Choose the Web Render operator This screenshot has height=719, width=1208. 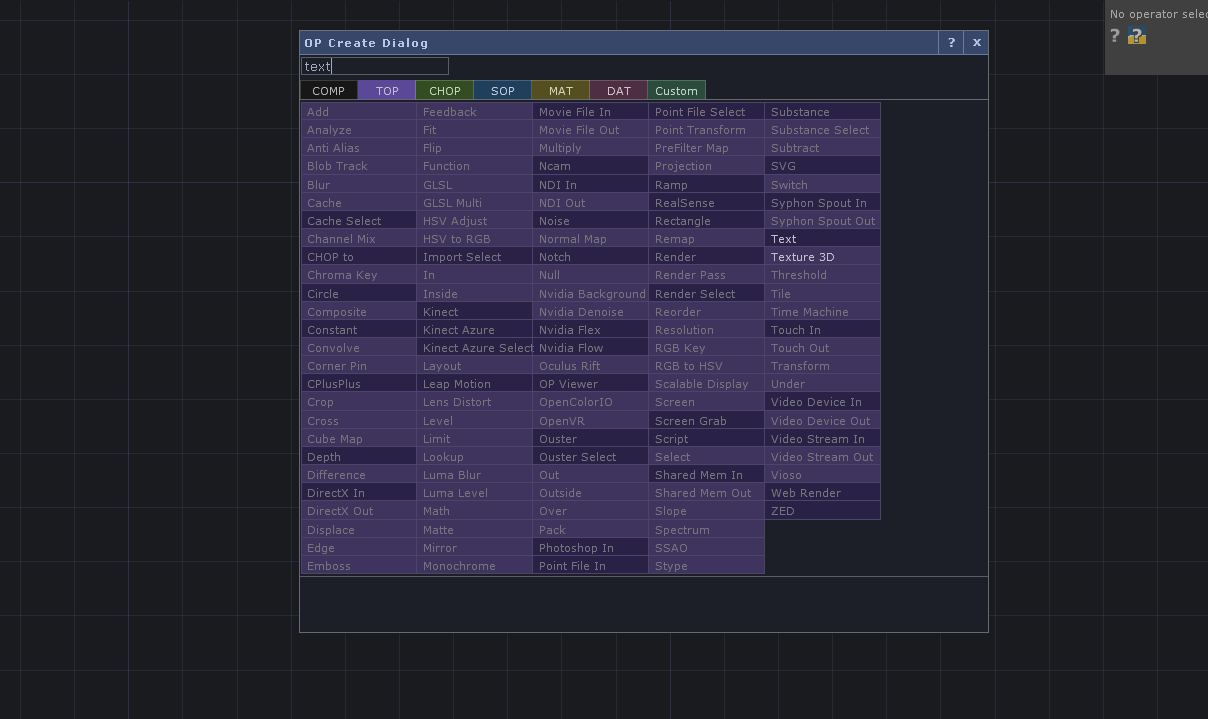(823, 493)
